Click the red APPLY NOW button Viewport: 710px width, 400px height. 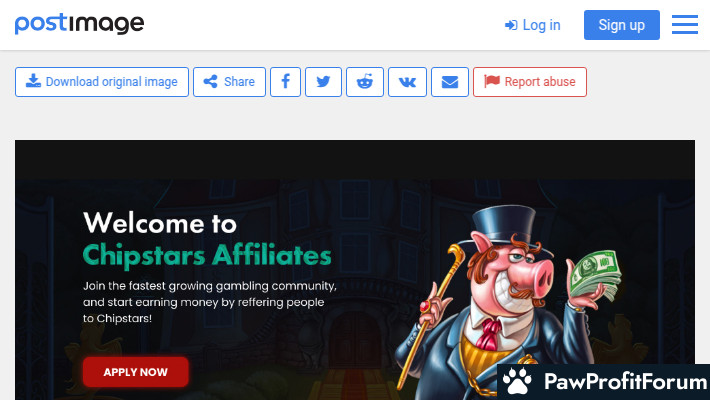pyautogui.click(x=135, y=372)
